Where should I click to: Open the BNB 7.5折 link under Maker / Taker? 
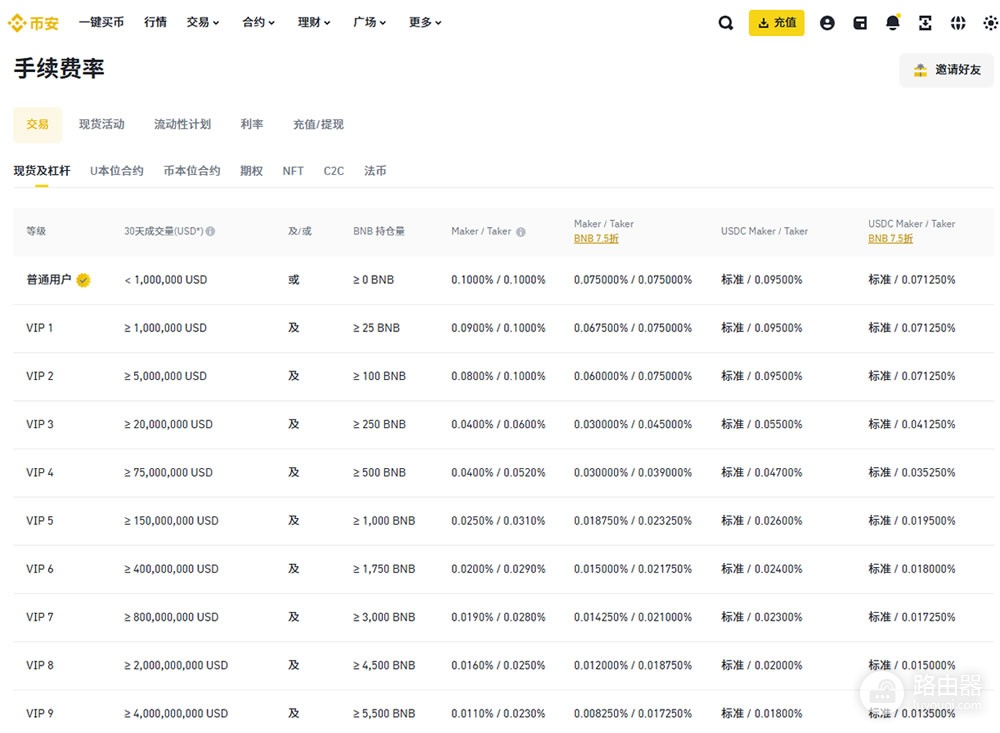pos(596,239)
